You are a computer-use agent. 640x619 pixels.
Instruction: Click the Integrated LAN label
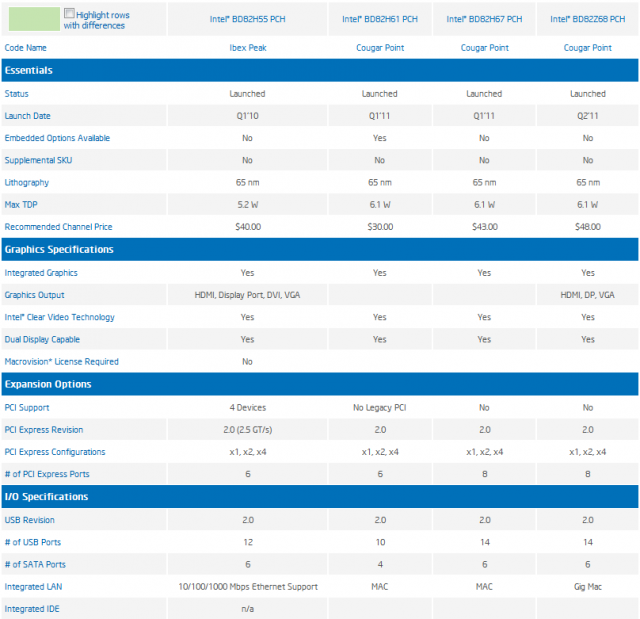33,587
